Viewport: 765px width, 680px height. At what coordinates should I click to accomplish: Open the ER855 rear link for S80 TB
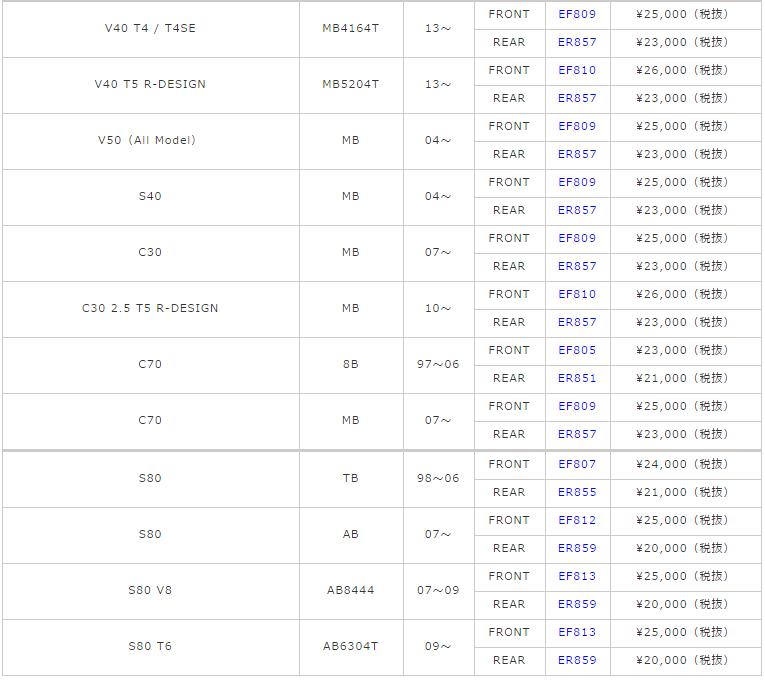577,493
